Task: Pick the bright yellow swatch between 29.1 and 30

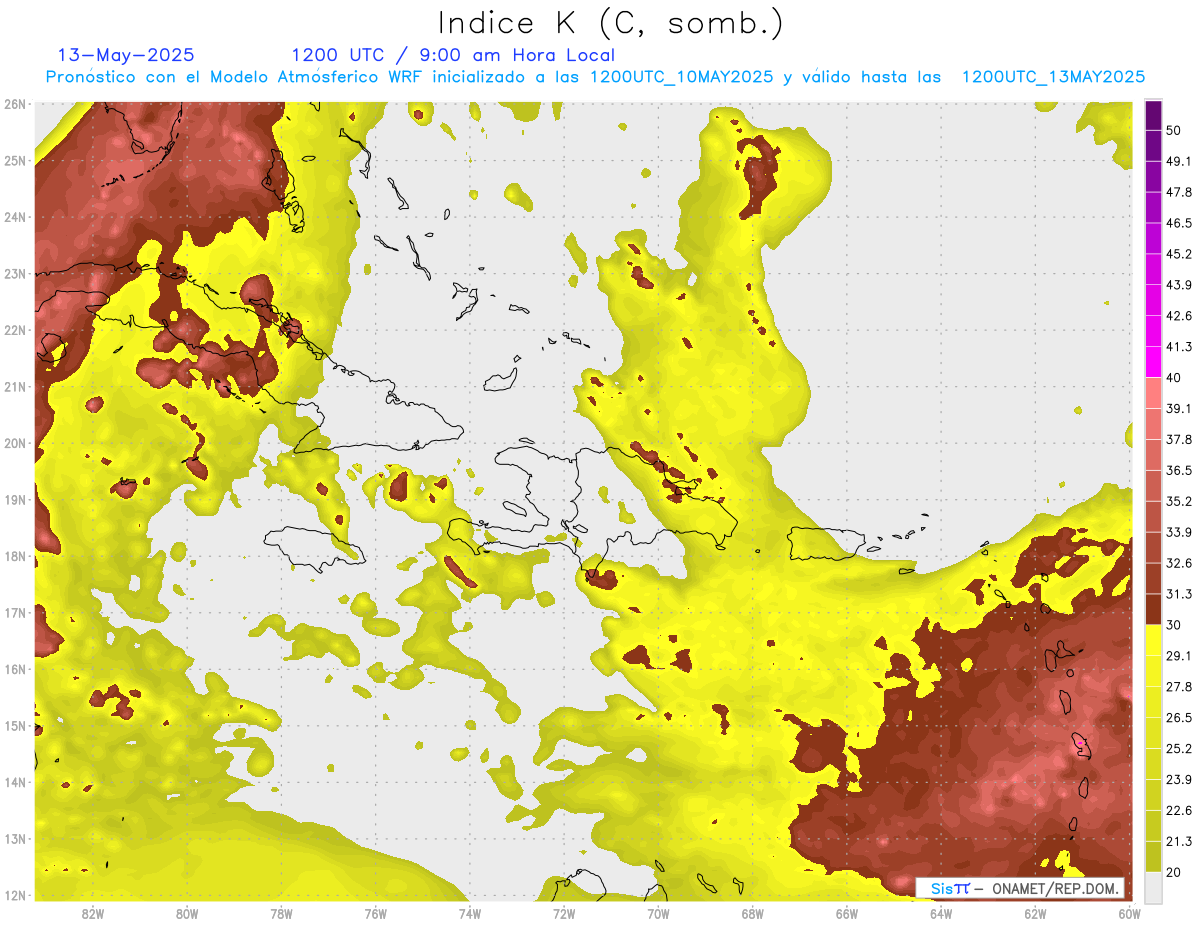Action: [x=1153, y=641]
